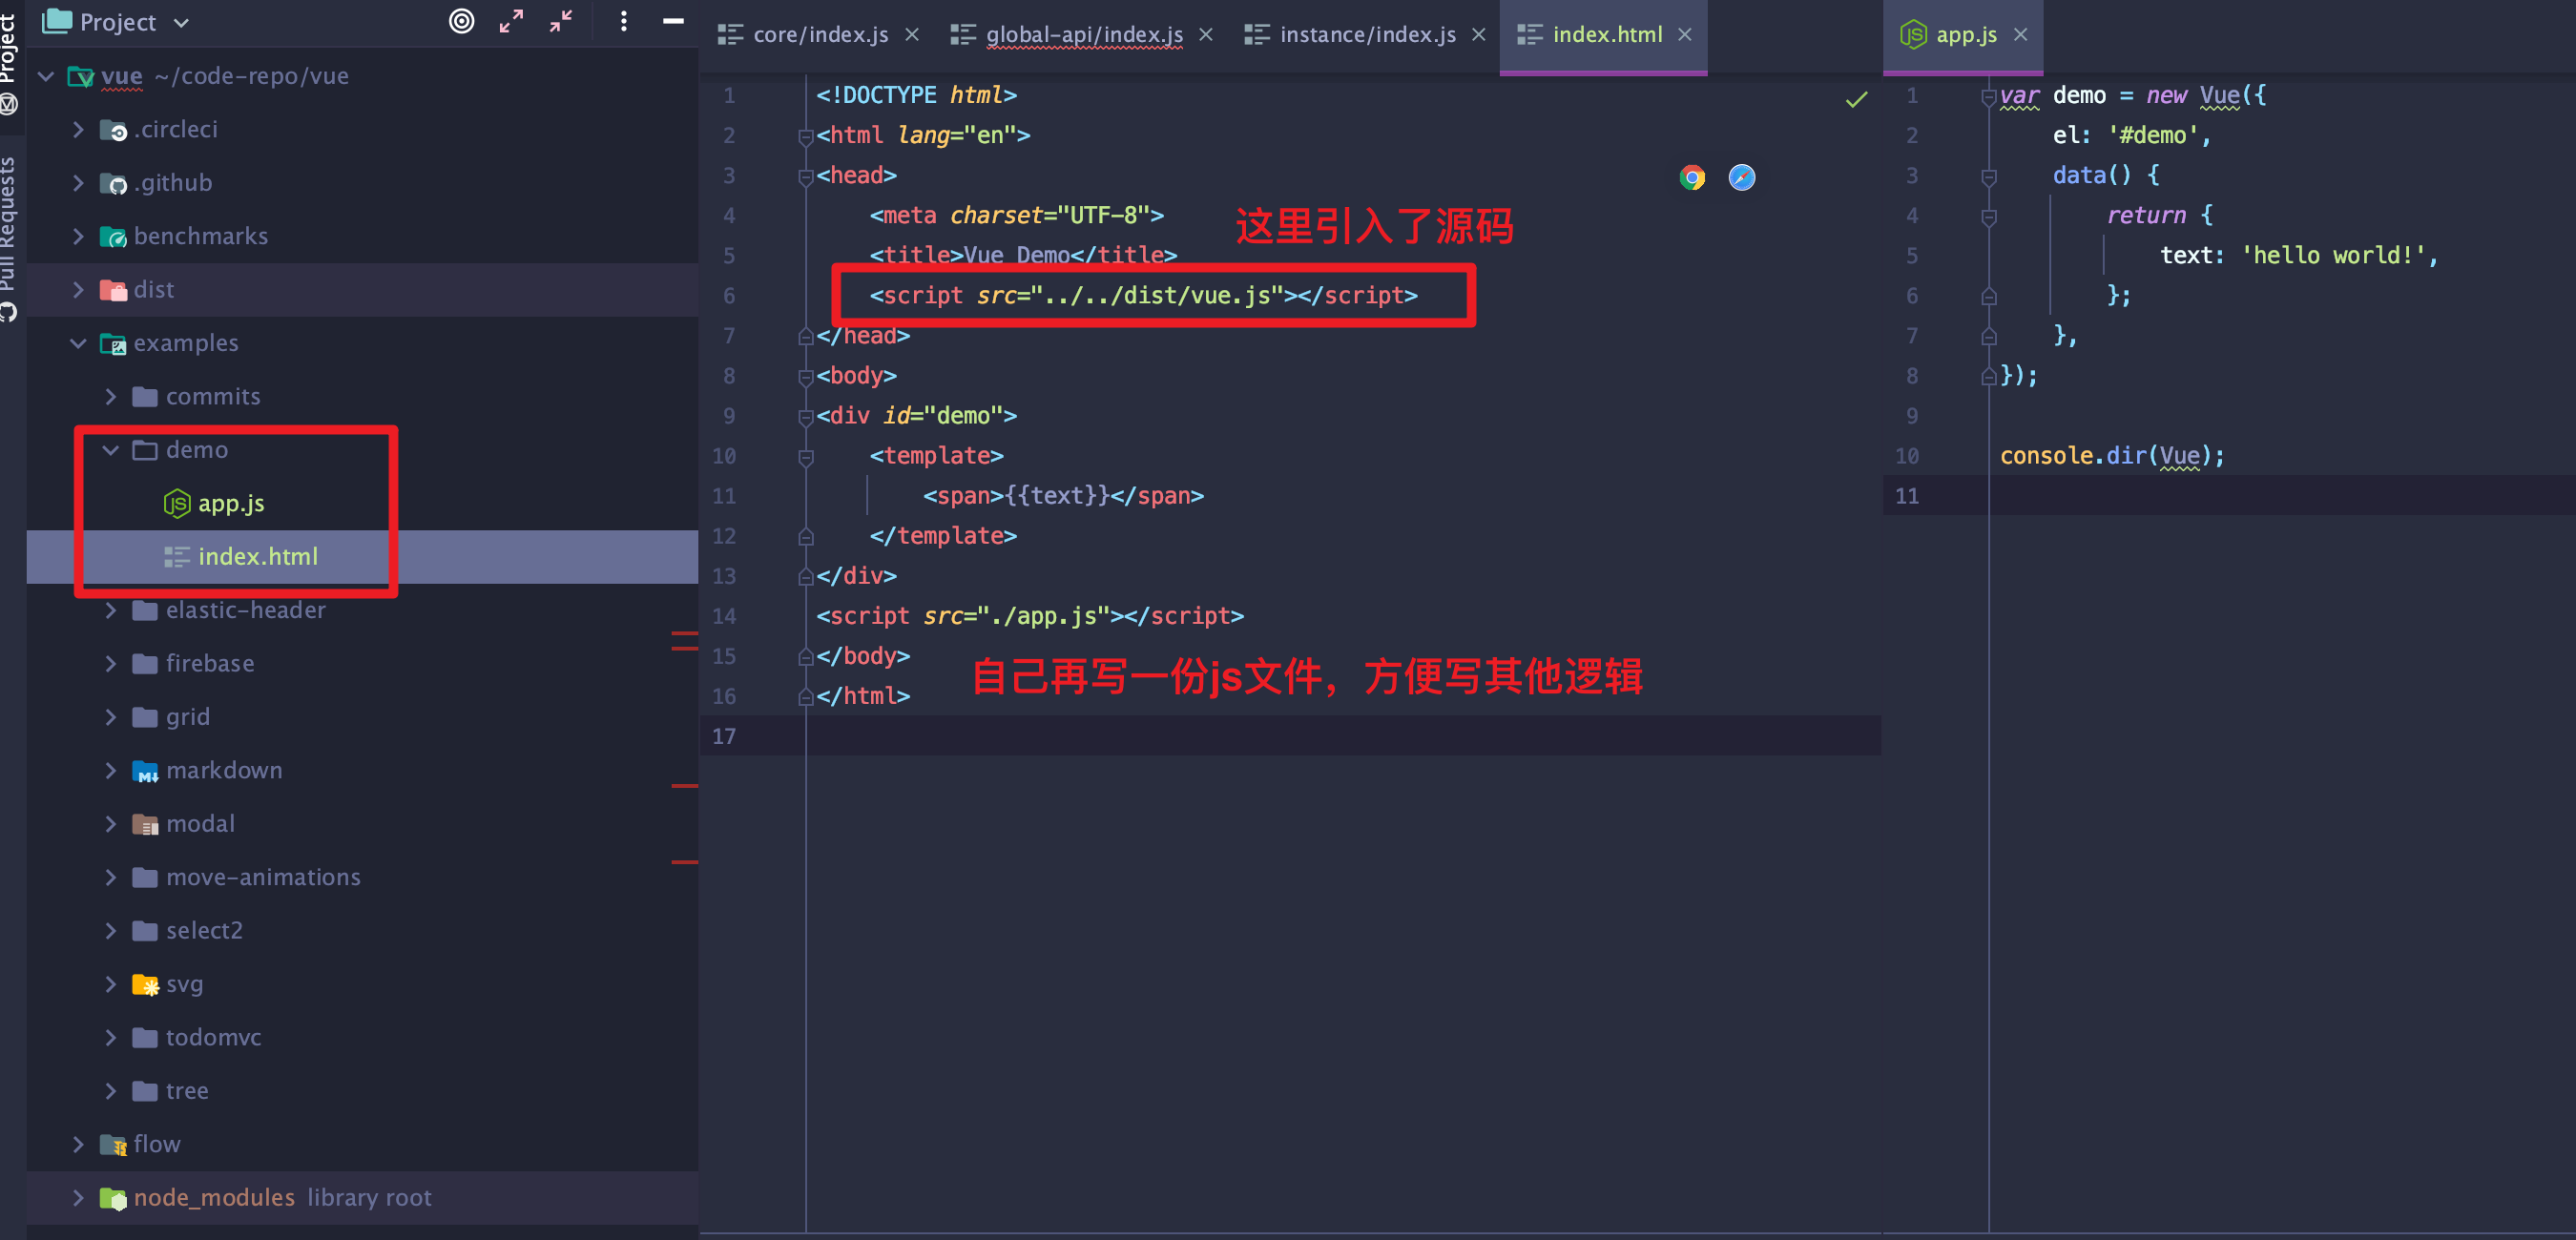2576x1240 pixels.
Task: Select app.js in the project tree
Action: click(x=230, y=503)
